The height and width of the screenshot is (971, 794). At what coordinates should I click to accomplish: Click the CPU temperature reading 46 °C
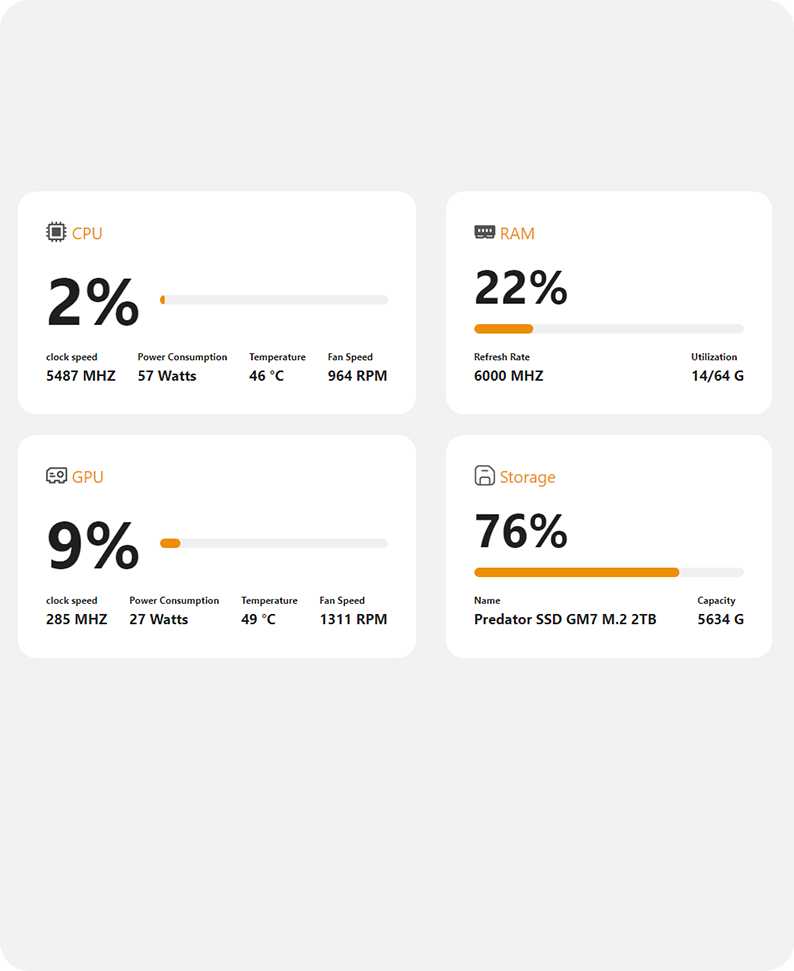[x=267, y=376]
